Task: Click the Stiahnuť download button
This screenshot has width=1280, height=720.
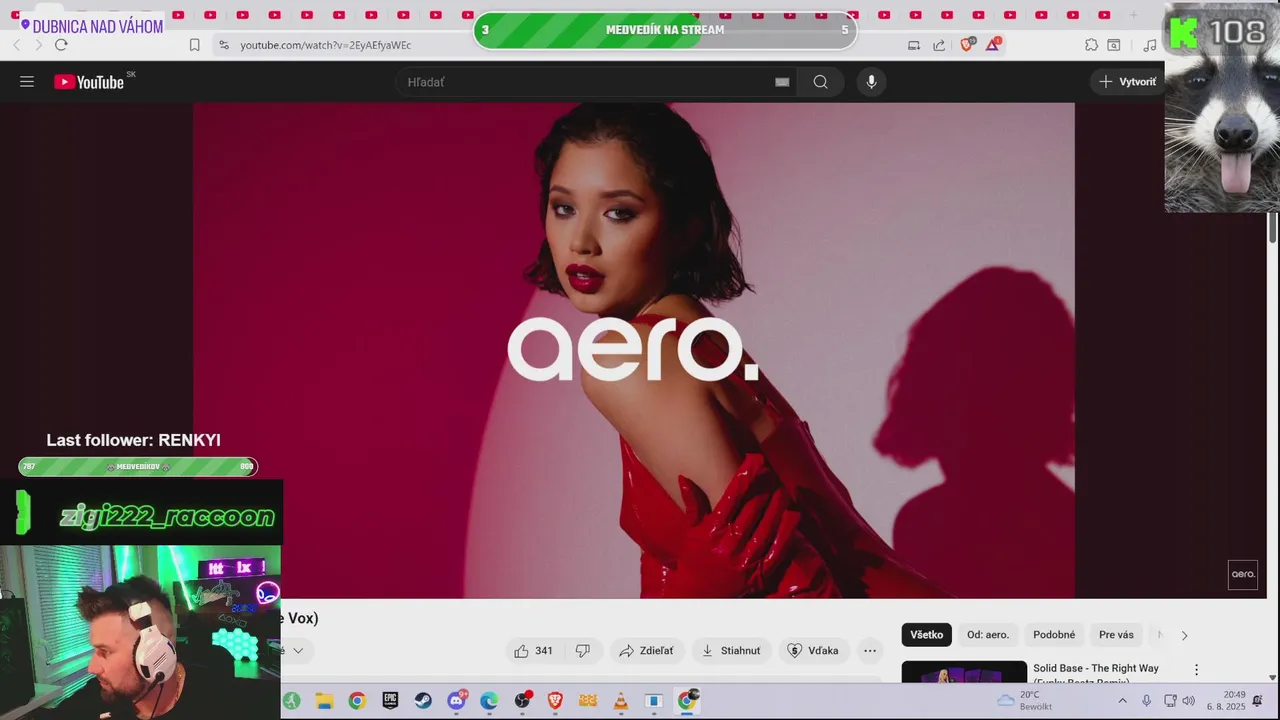Action: tap(731, 651)
